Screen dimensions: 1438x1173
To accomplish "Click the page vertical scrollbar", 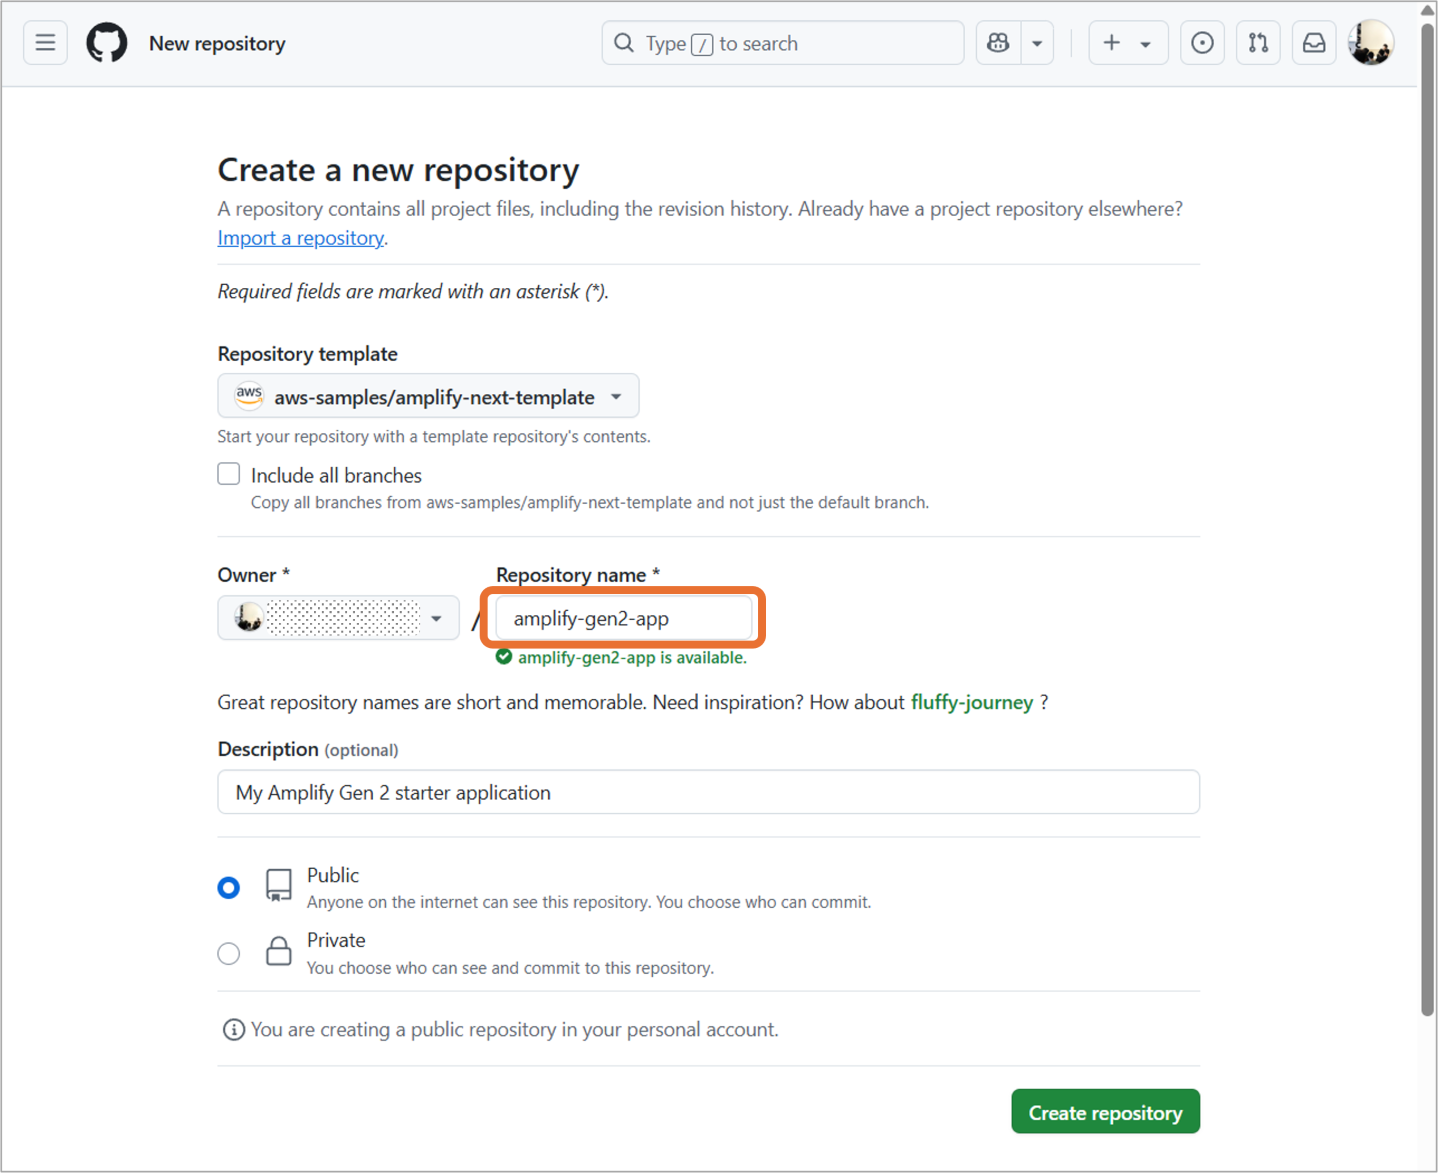I will pos(1428,520).
